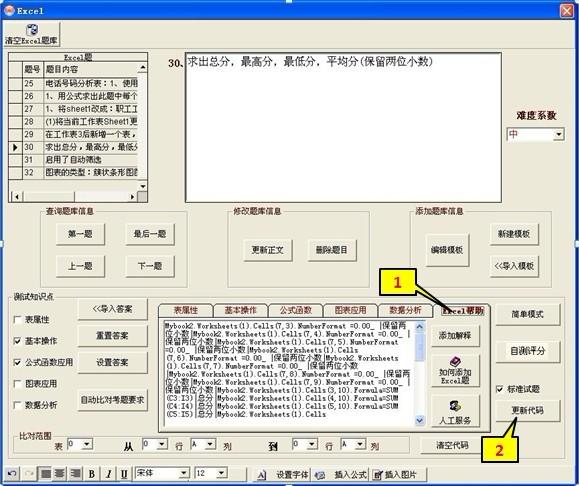Click the 更新正文 button
This screenshot has height=486, width=579.
268,250
